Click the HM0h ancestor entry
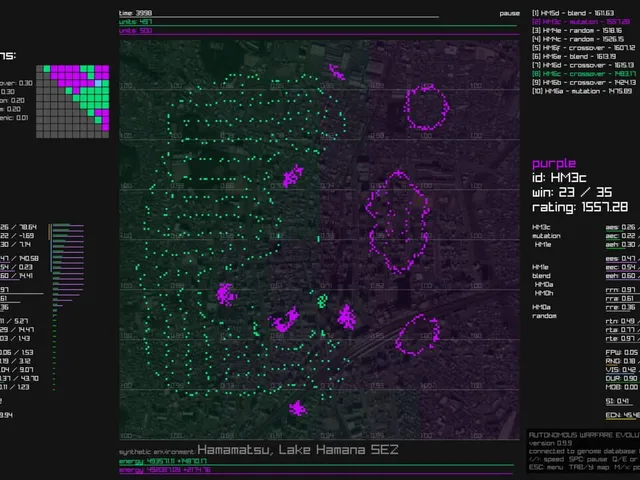This screenshot has height=480, width=640. [544, 293]
